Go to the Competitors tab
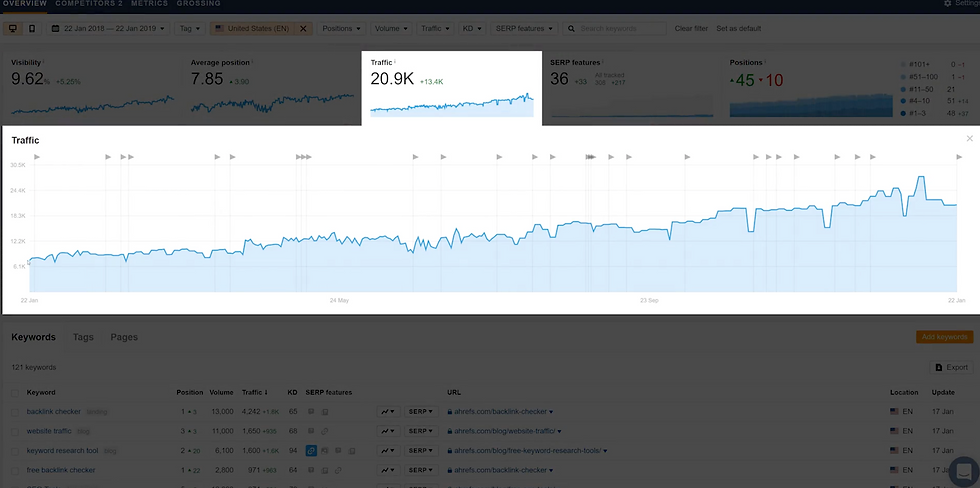The width and height of the screenshot is (980, 488). pos(88,4)
